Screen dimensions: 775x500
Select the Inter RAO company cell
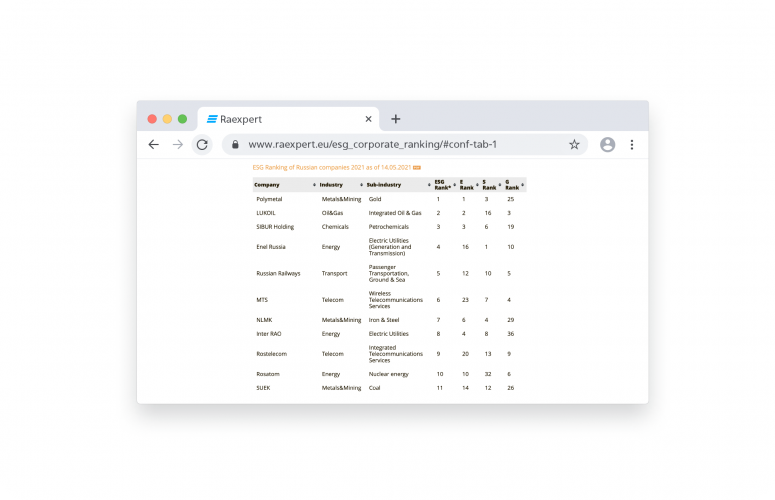269,334
